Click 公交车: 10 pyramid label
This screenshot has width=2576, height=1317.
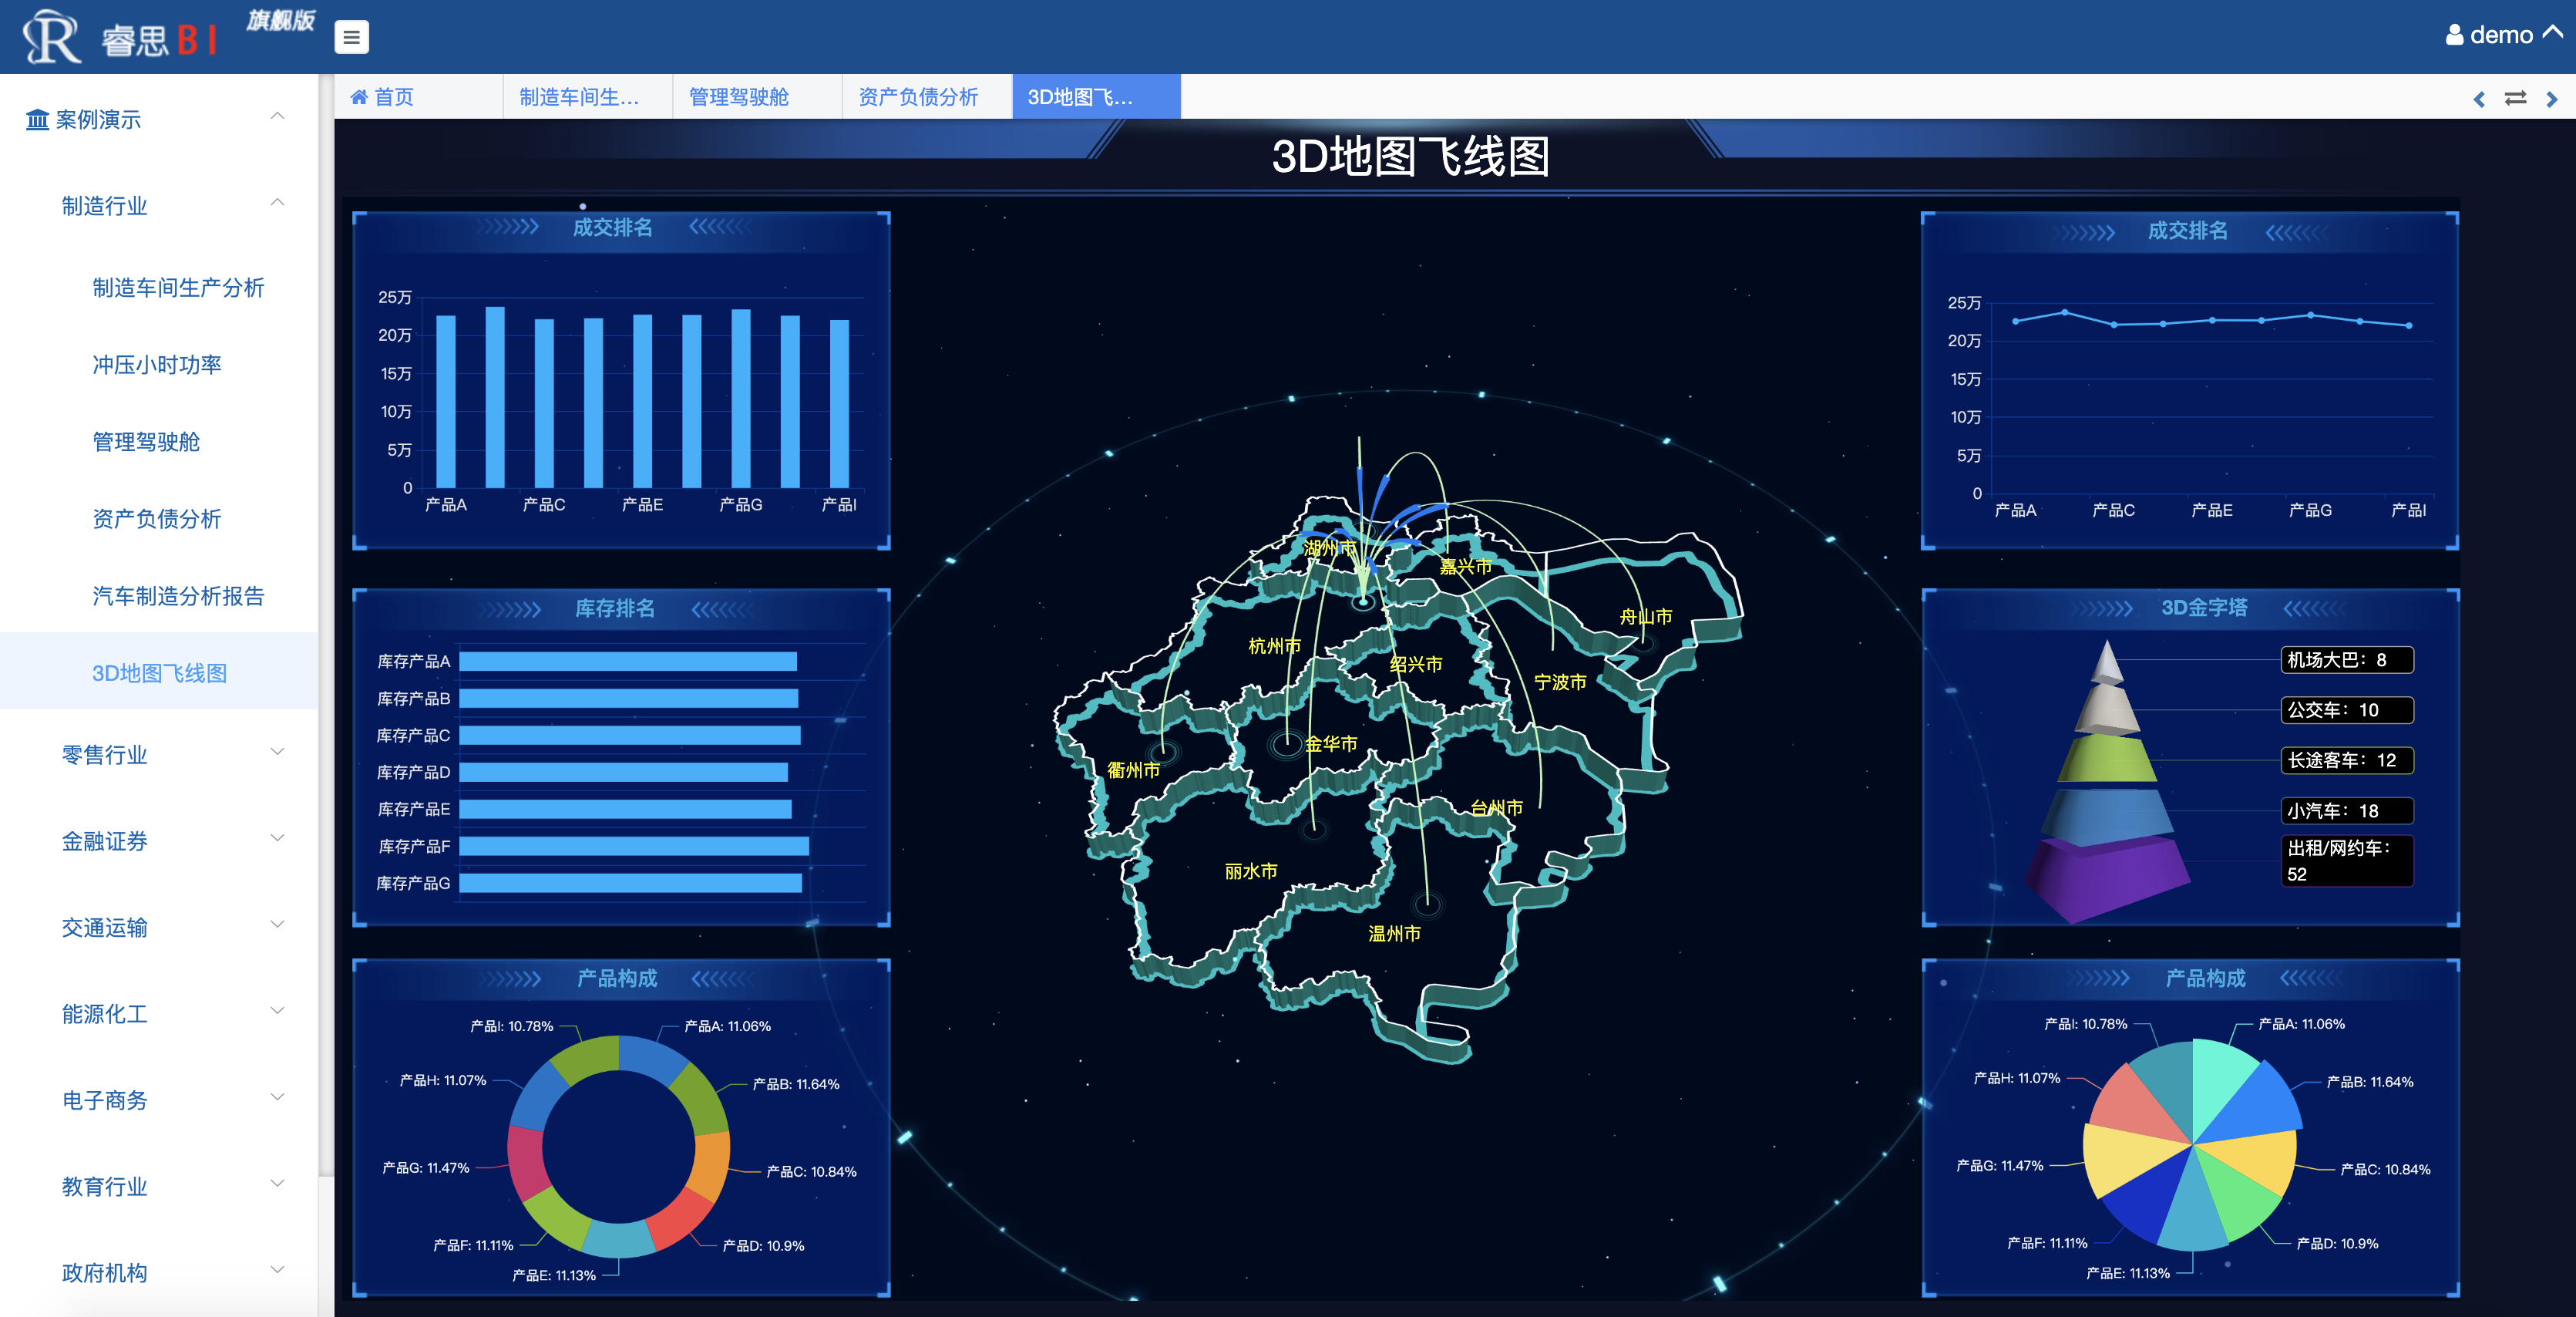point(2346,710)
